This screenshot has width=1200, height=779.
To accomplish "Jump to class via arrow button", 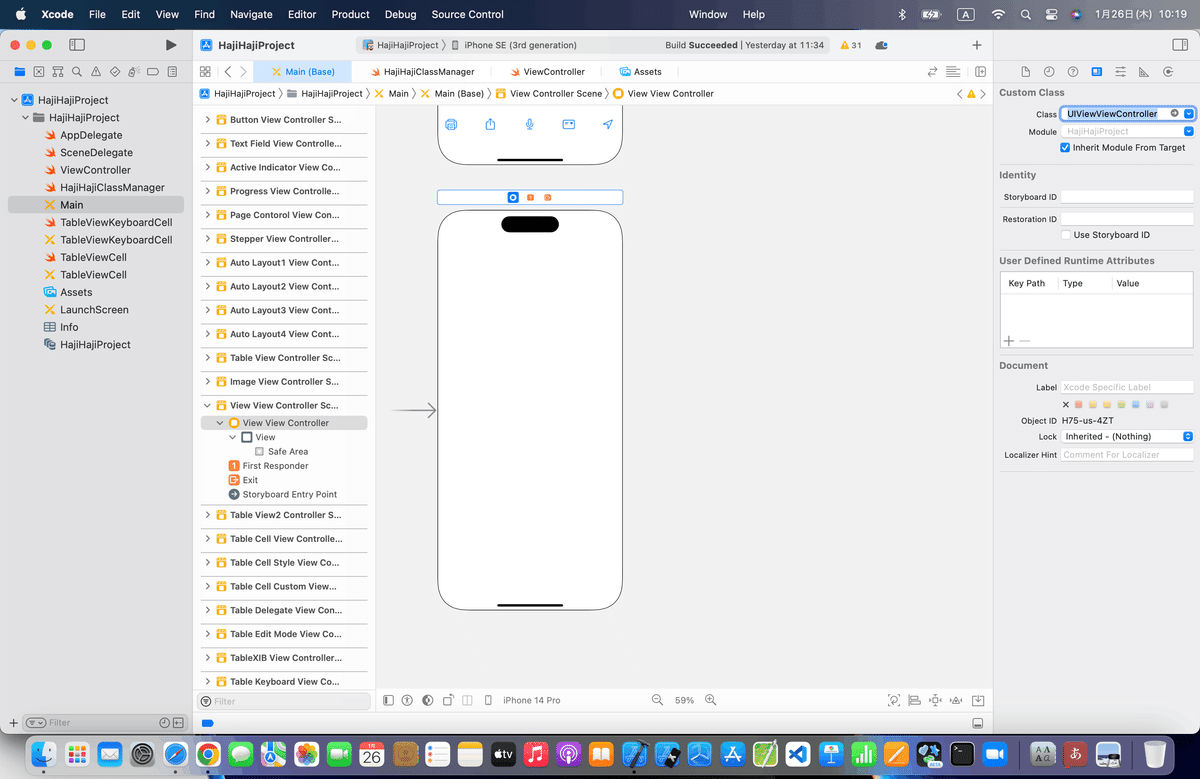I will point(1175,114).
